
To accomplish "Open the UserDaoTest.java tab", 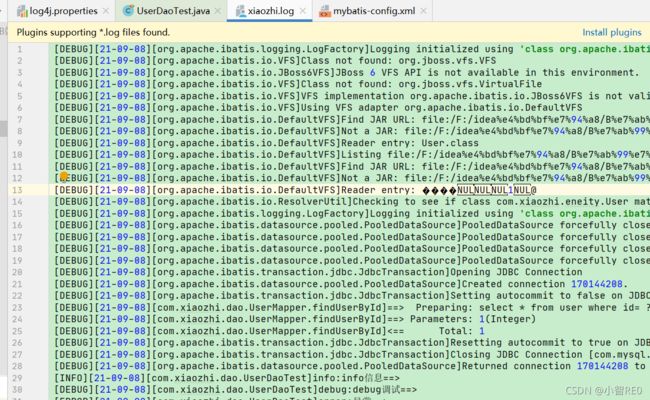I will (173, 11).
